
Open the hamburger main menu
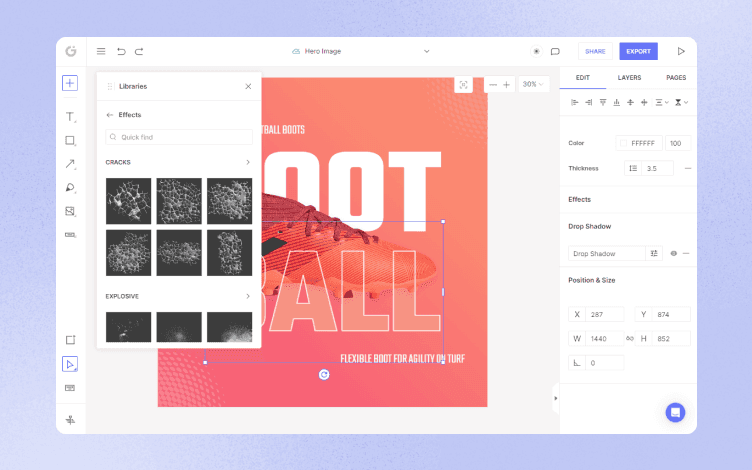pos(101,51)
